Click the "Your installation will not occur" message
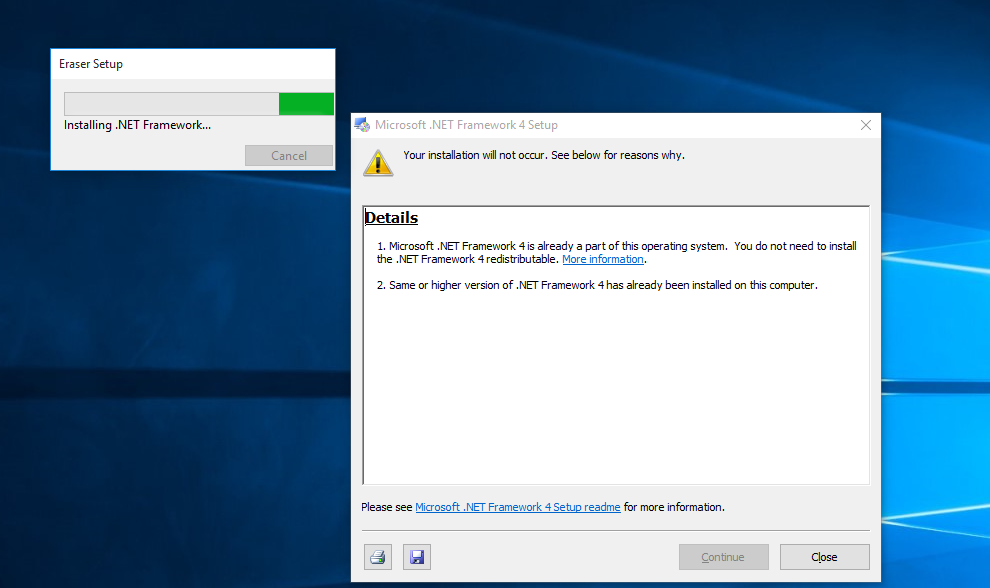 pyautogui.click(x=544, y=155)
